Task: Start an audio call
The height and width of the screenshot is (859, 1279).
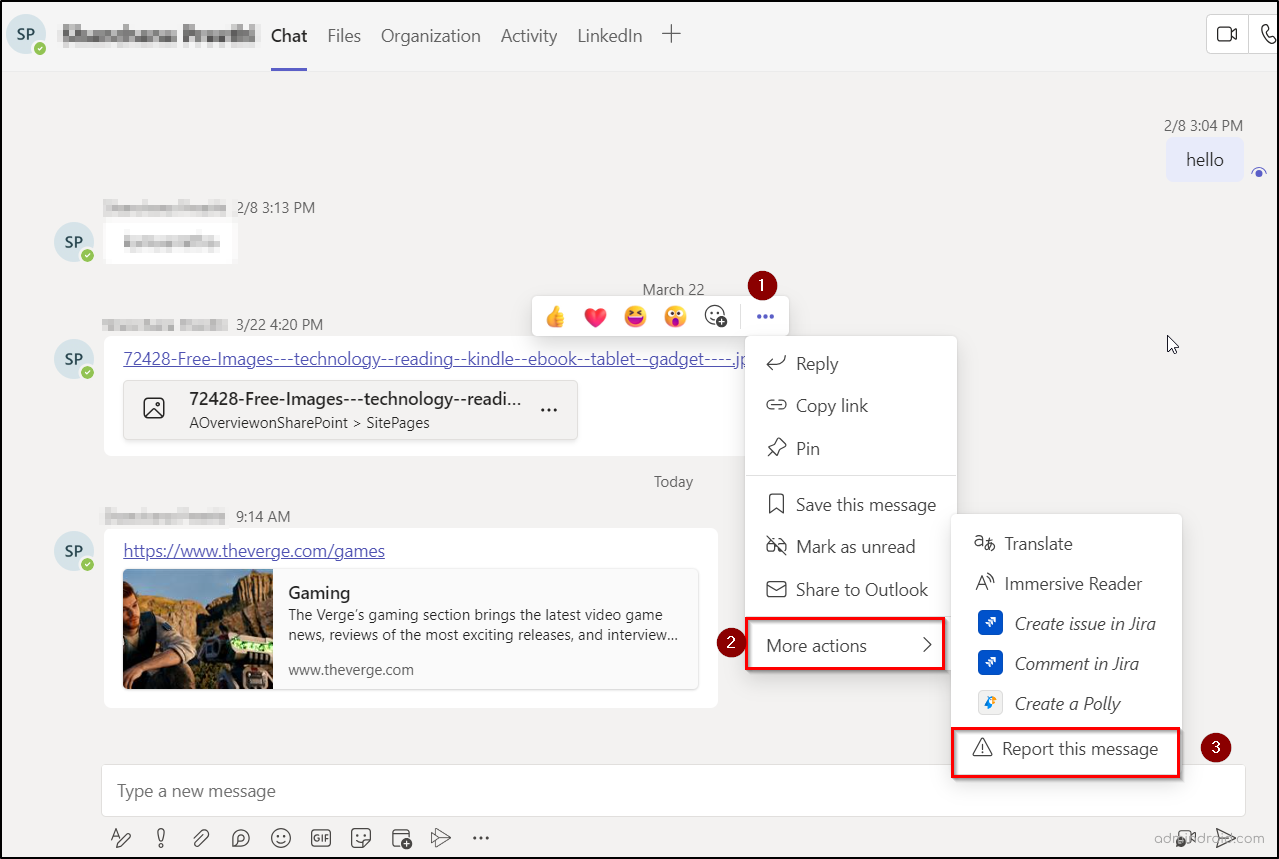Action: (1266, 33)
